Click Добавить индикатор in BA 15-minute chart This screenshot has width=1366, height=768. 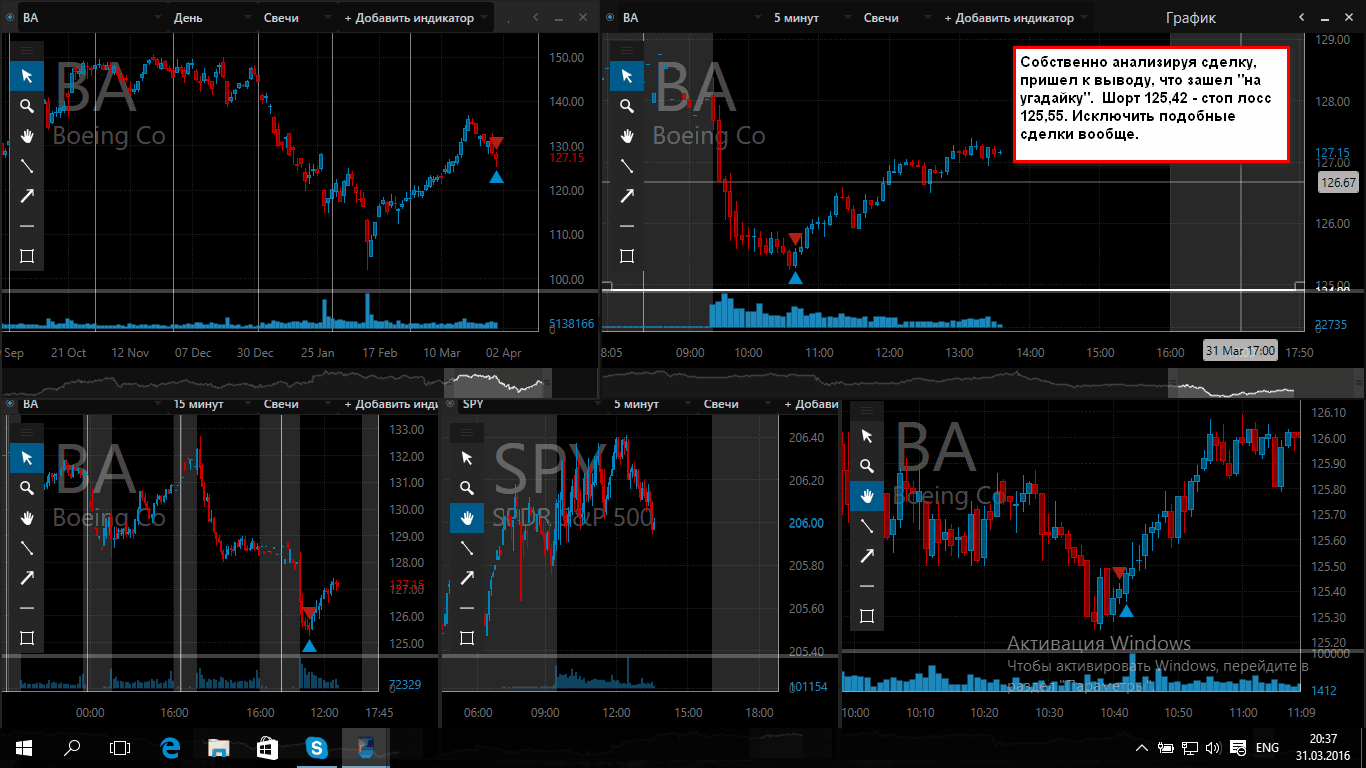click(x=390, y=404)
